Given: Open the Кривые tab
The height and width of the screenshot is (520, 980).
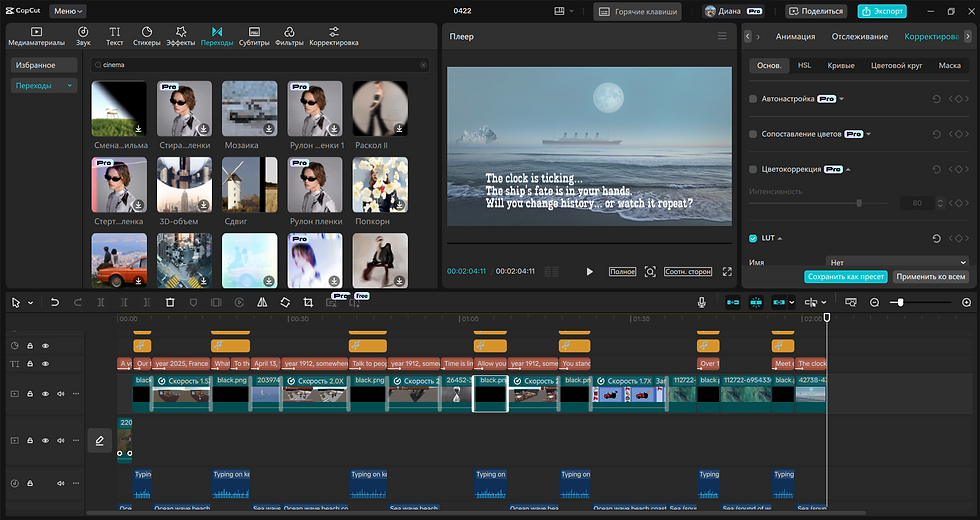Looking at the screenshot, I should [841, 65].
